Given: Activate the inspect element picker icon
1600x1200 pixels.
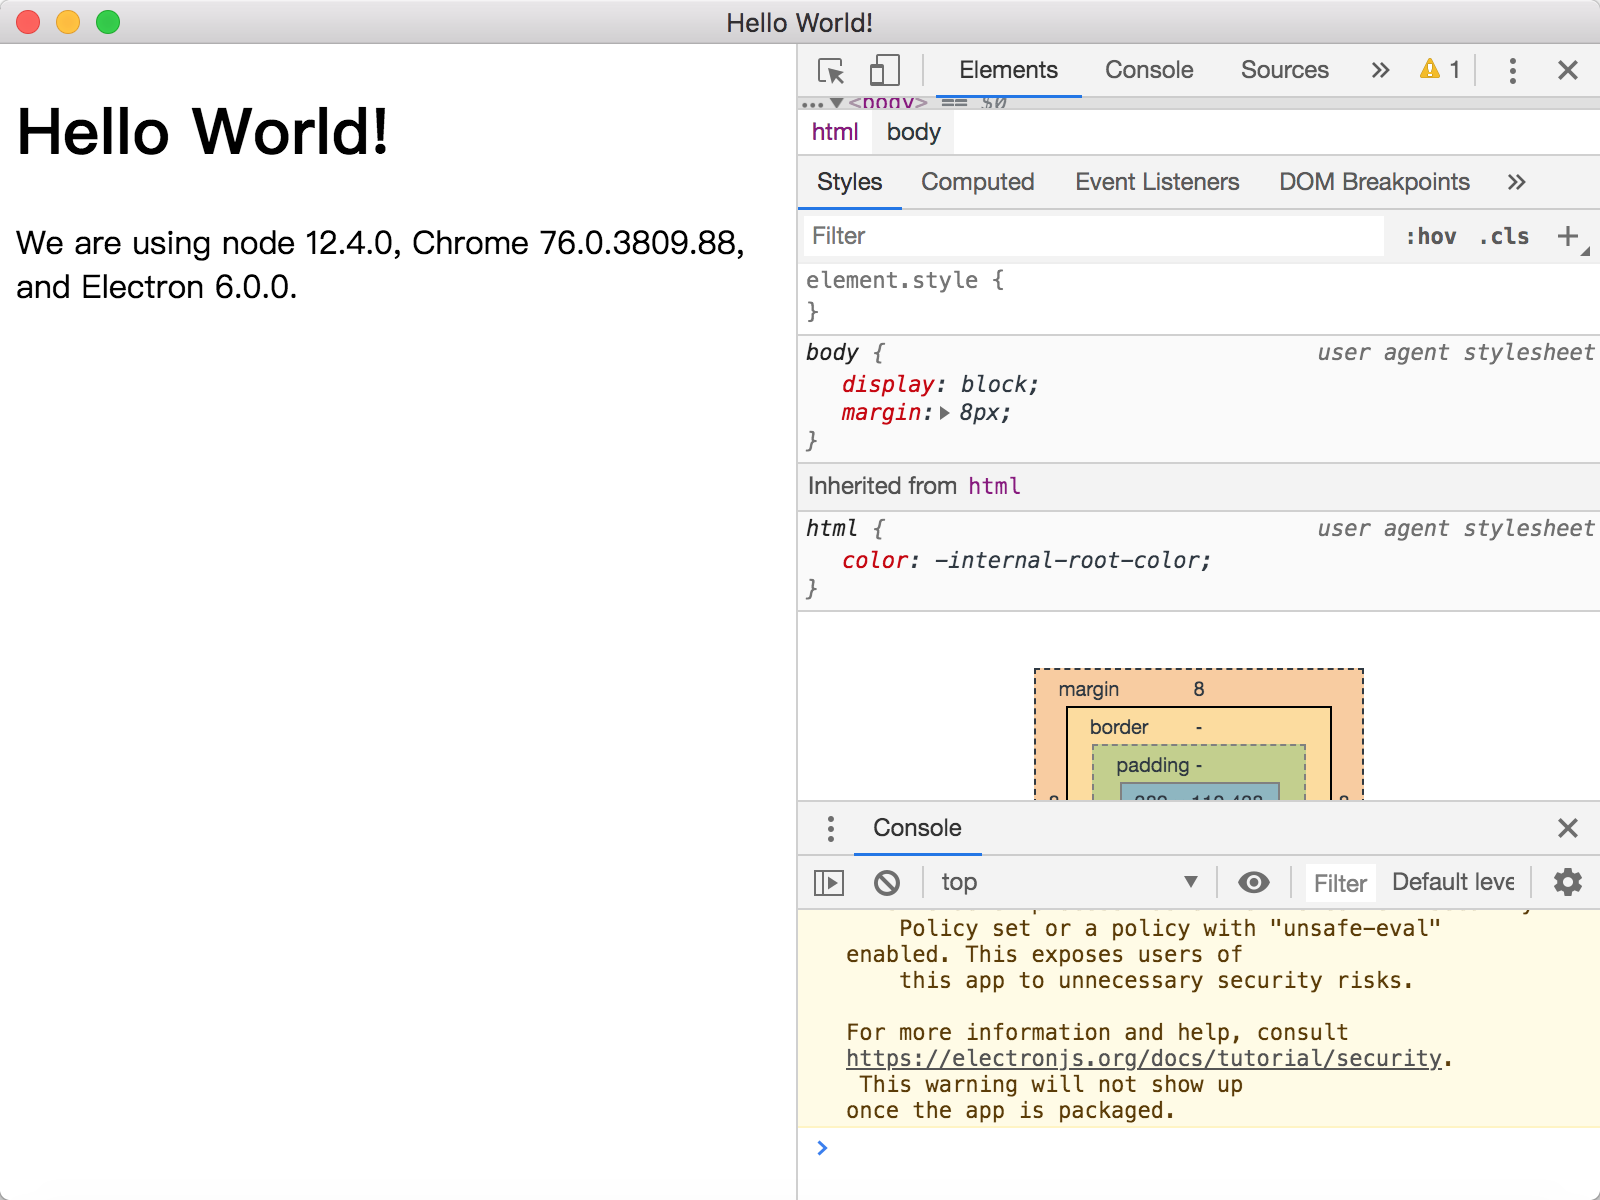Looking at the screenshot, I should click(x=831, y=70).
